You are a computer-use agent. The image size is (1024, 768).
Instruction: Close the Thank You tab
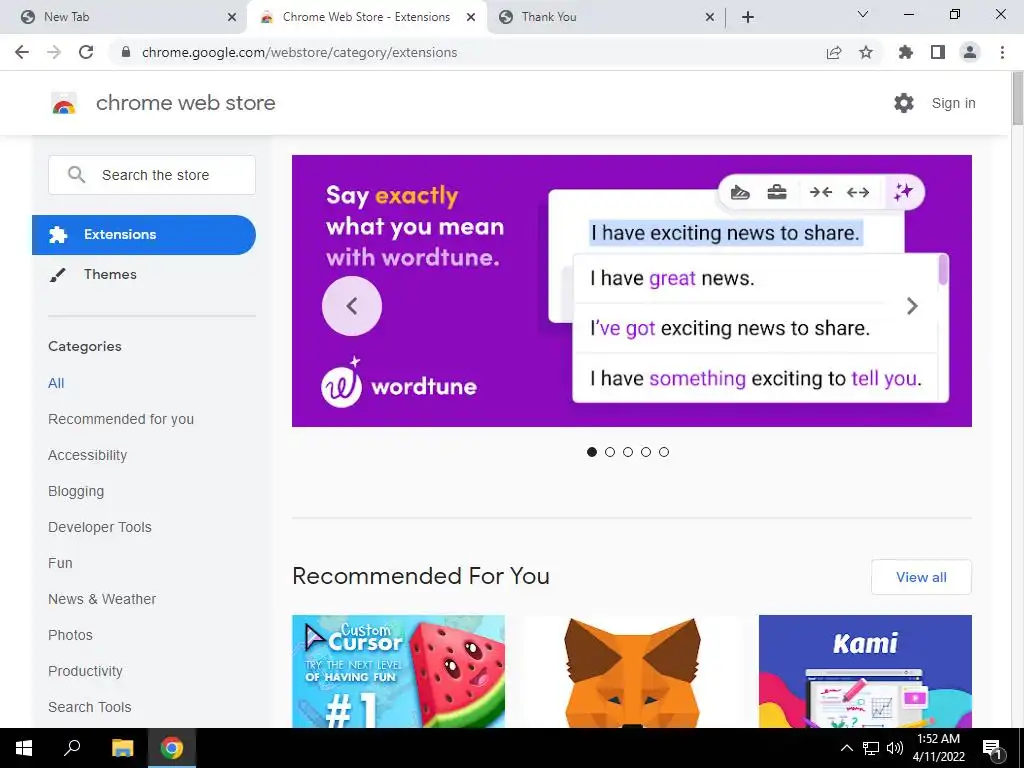(710, 17)
